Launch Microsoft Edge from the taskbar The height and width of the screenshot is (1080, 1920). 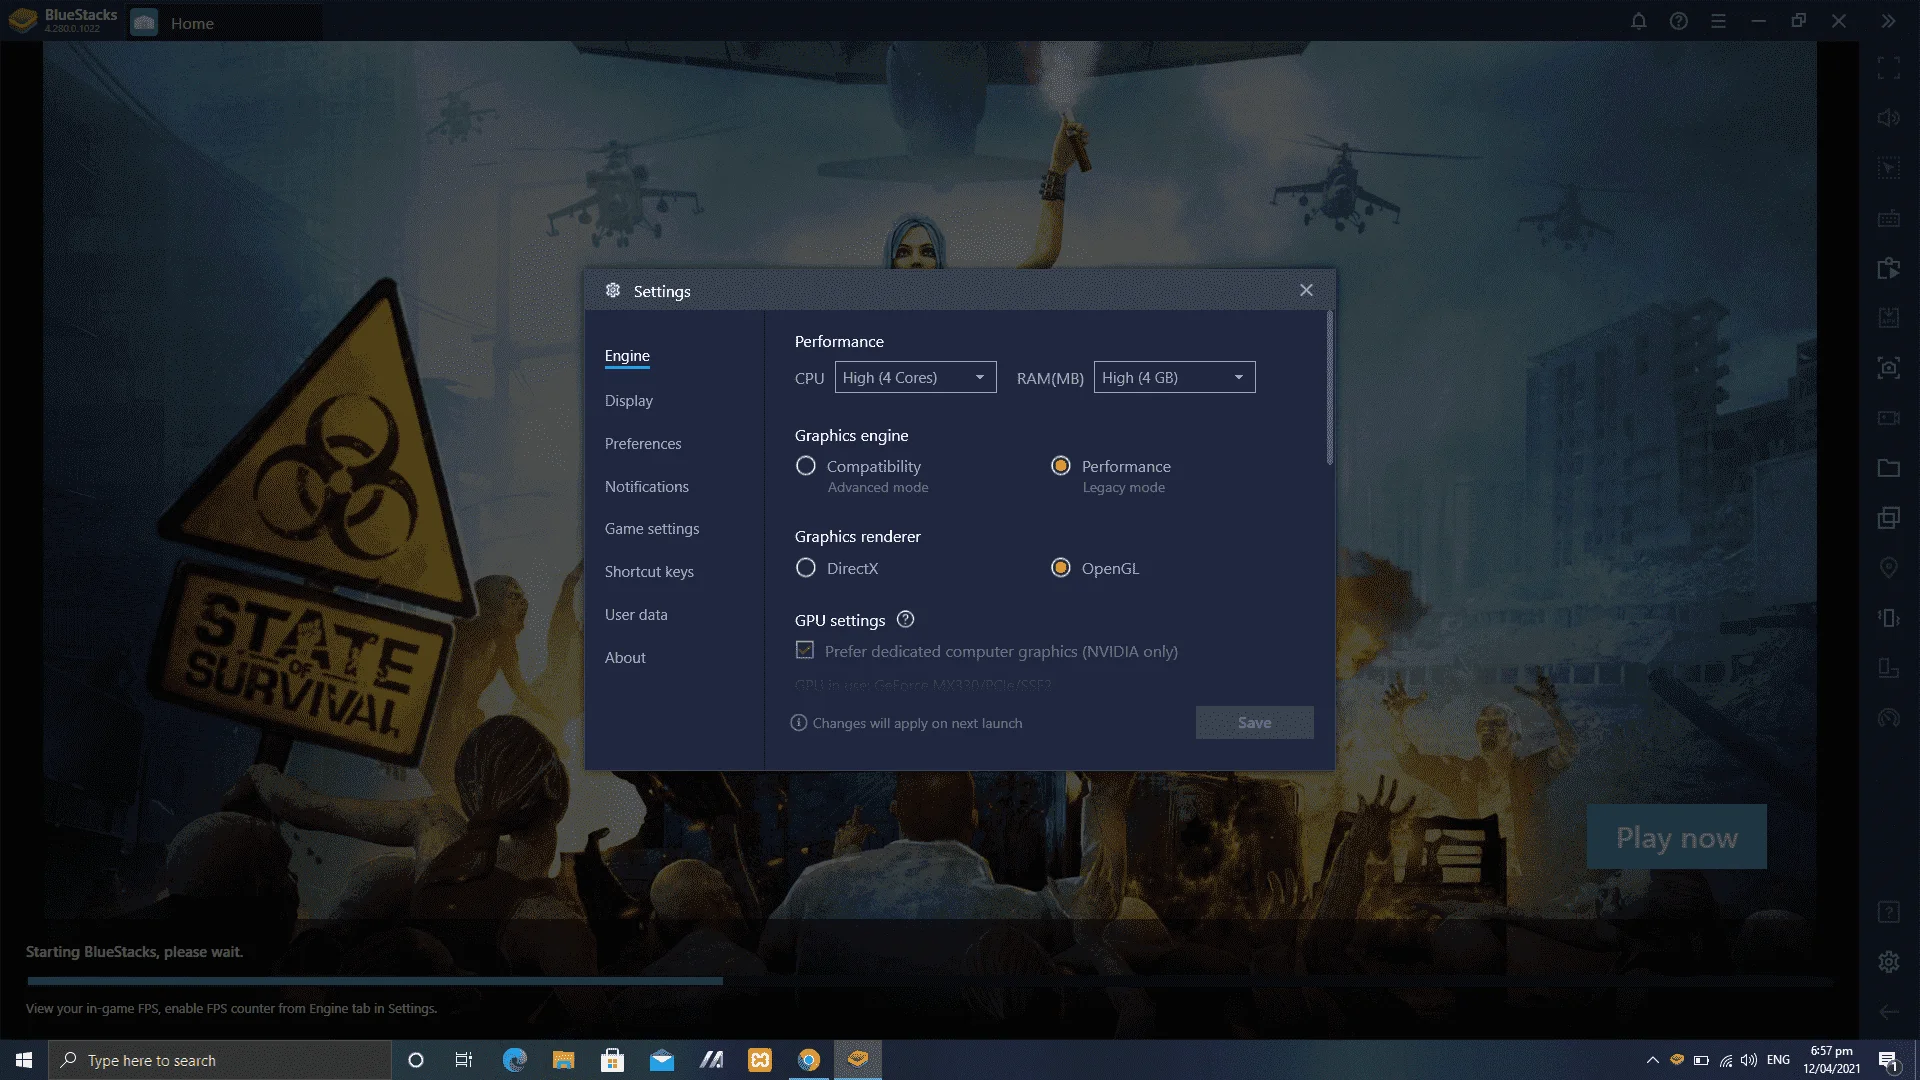(514, 1060)
